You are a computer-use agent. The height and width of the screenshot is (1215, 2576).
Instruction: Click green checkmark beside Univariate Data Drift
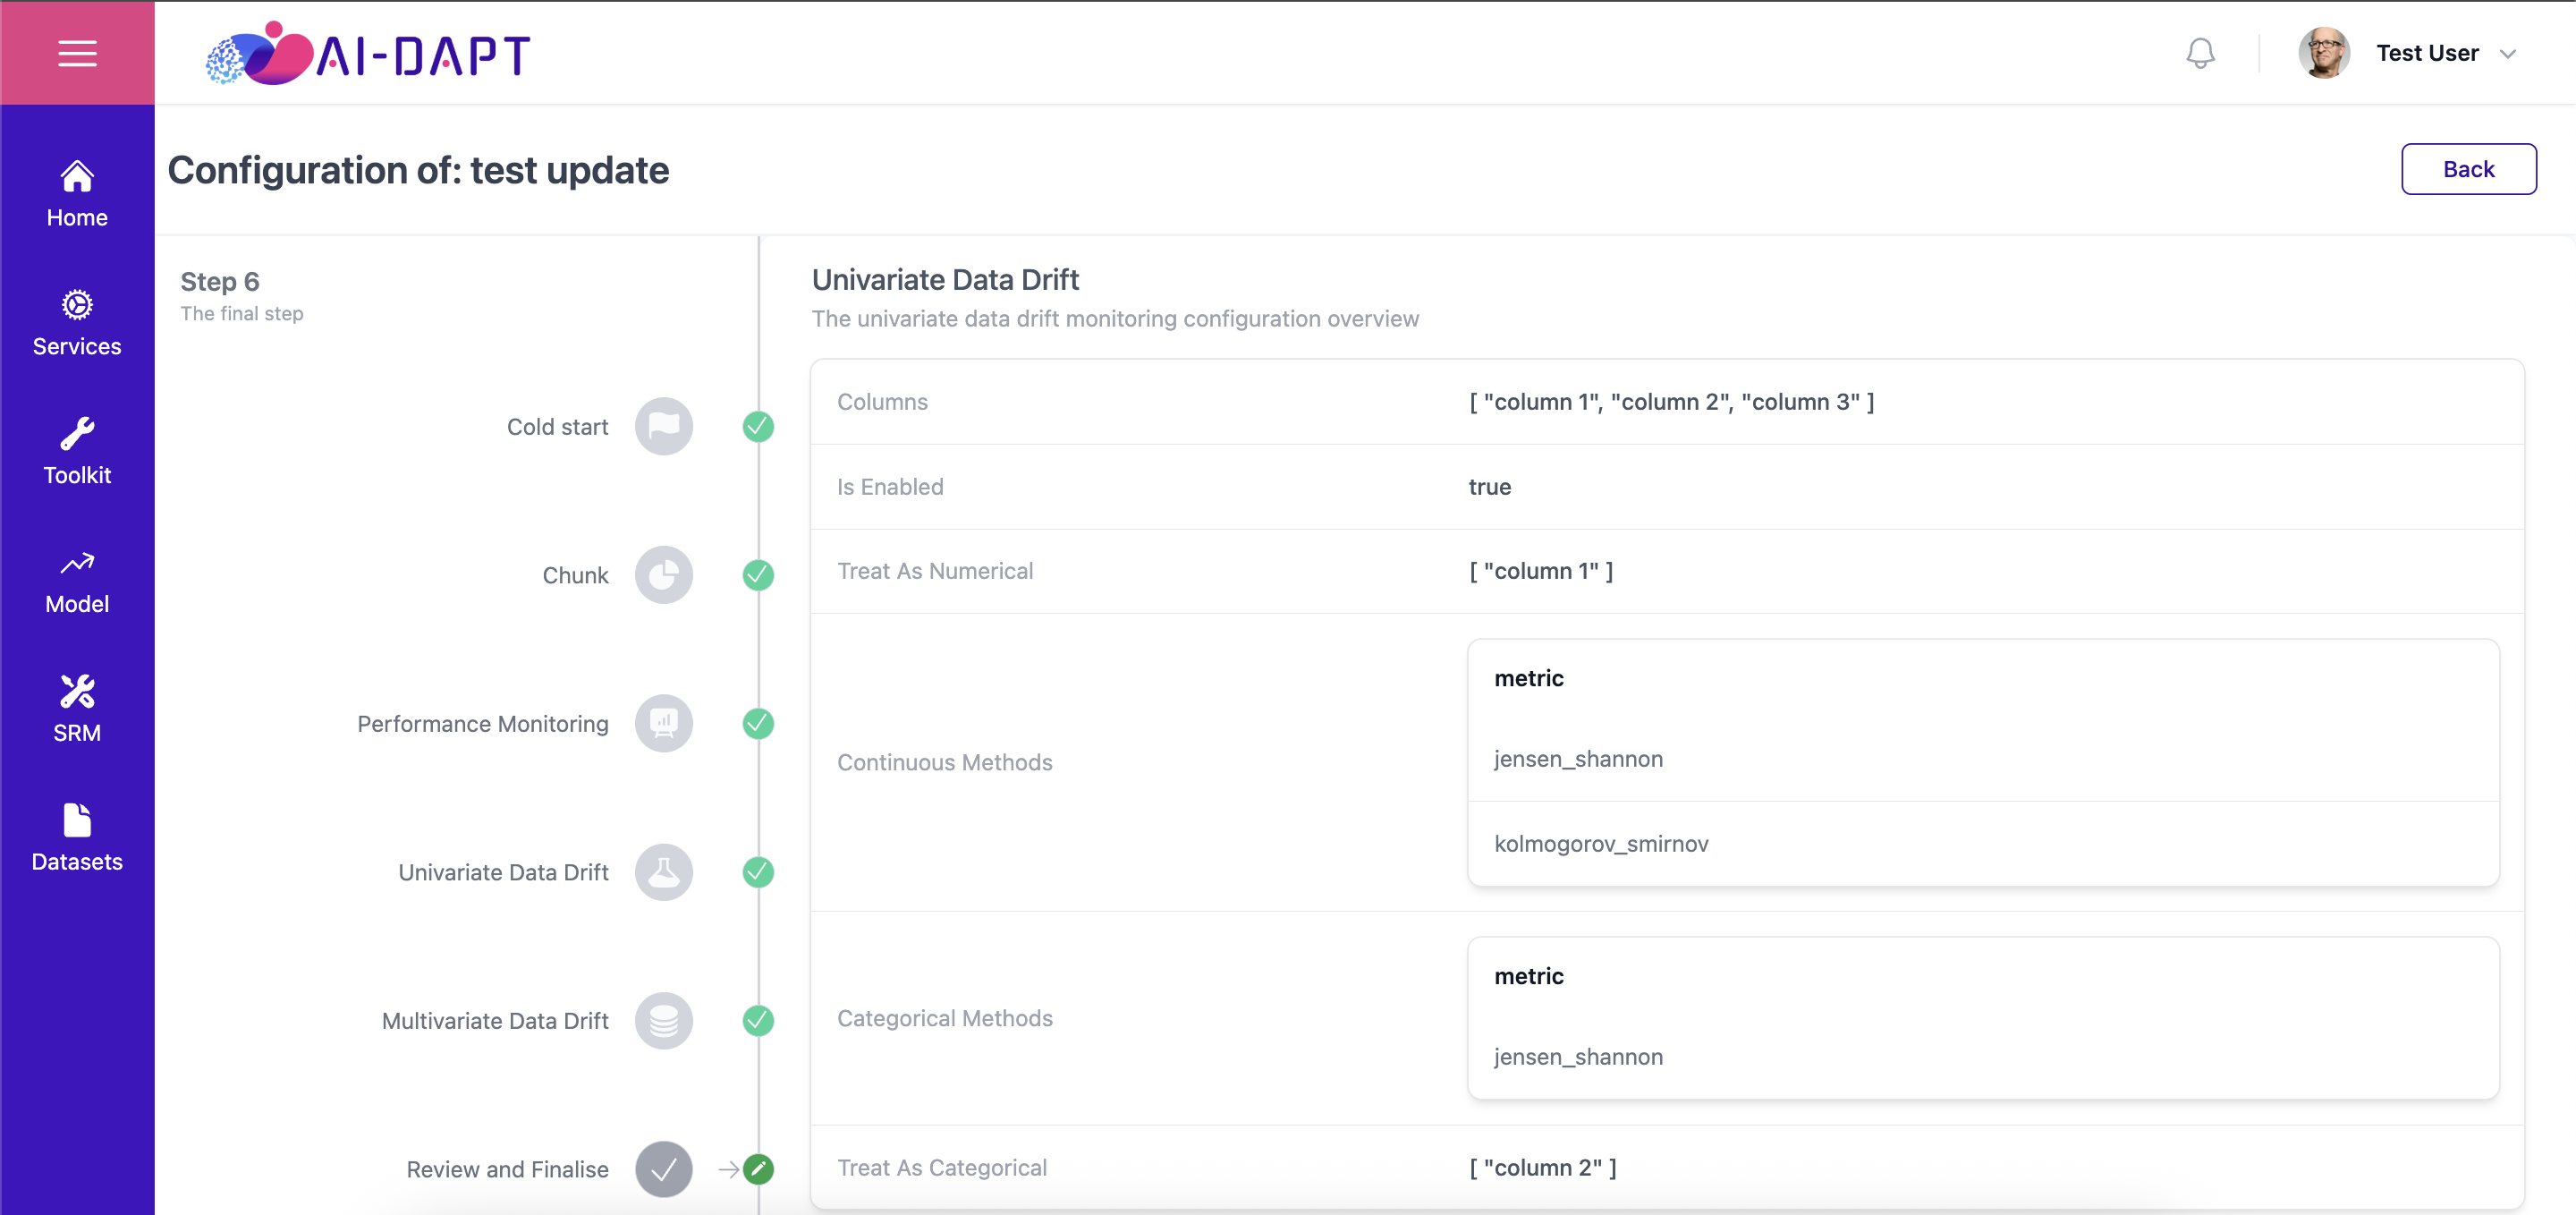click(x=758, y=872)
